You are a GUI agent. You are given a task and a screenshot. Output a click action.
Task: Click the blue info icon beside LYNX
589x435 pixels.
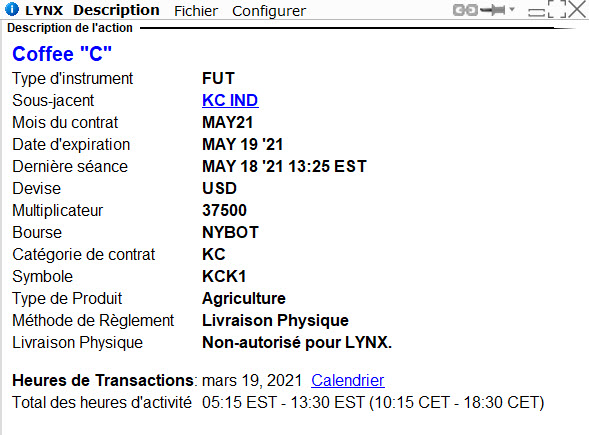tap(12, 9)
